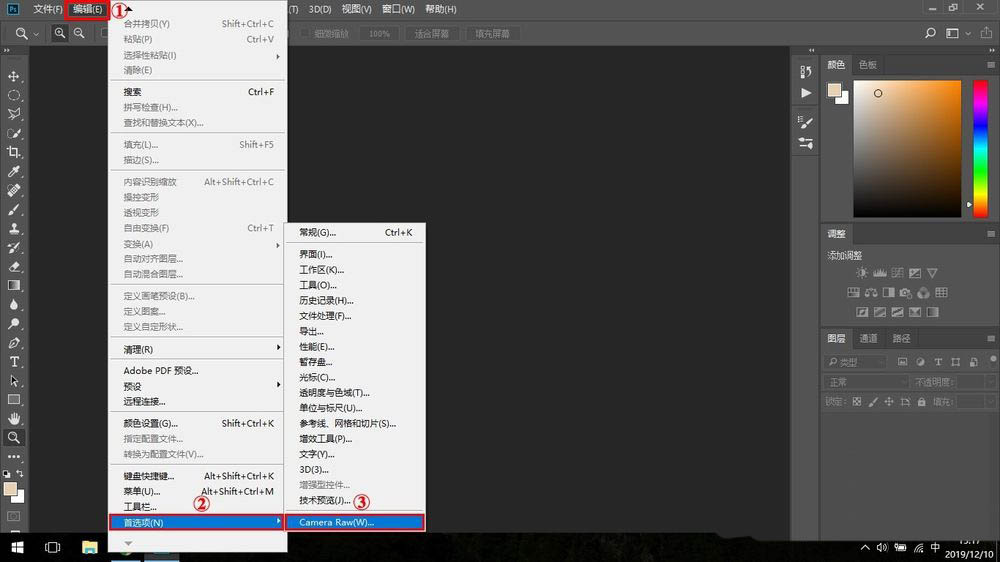The height and width of the screenshot is (562, 1000).
Task: Click 颜色设置(G)... menu entry
Action: [197, 423]
